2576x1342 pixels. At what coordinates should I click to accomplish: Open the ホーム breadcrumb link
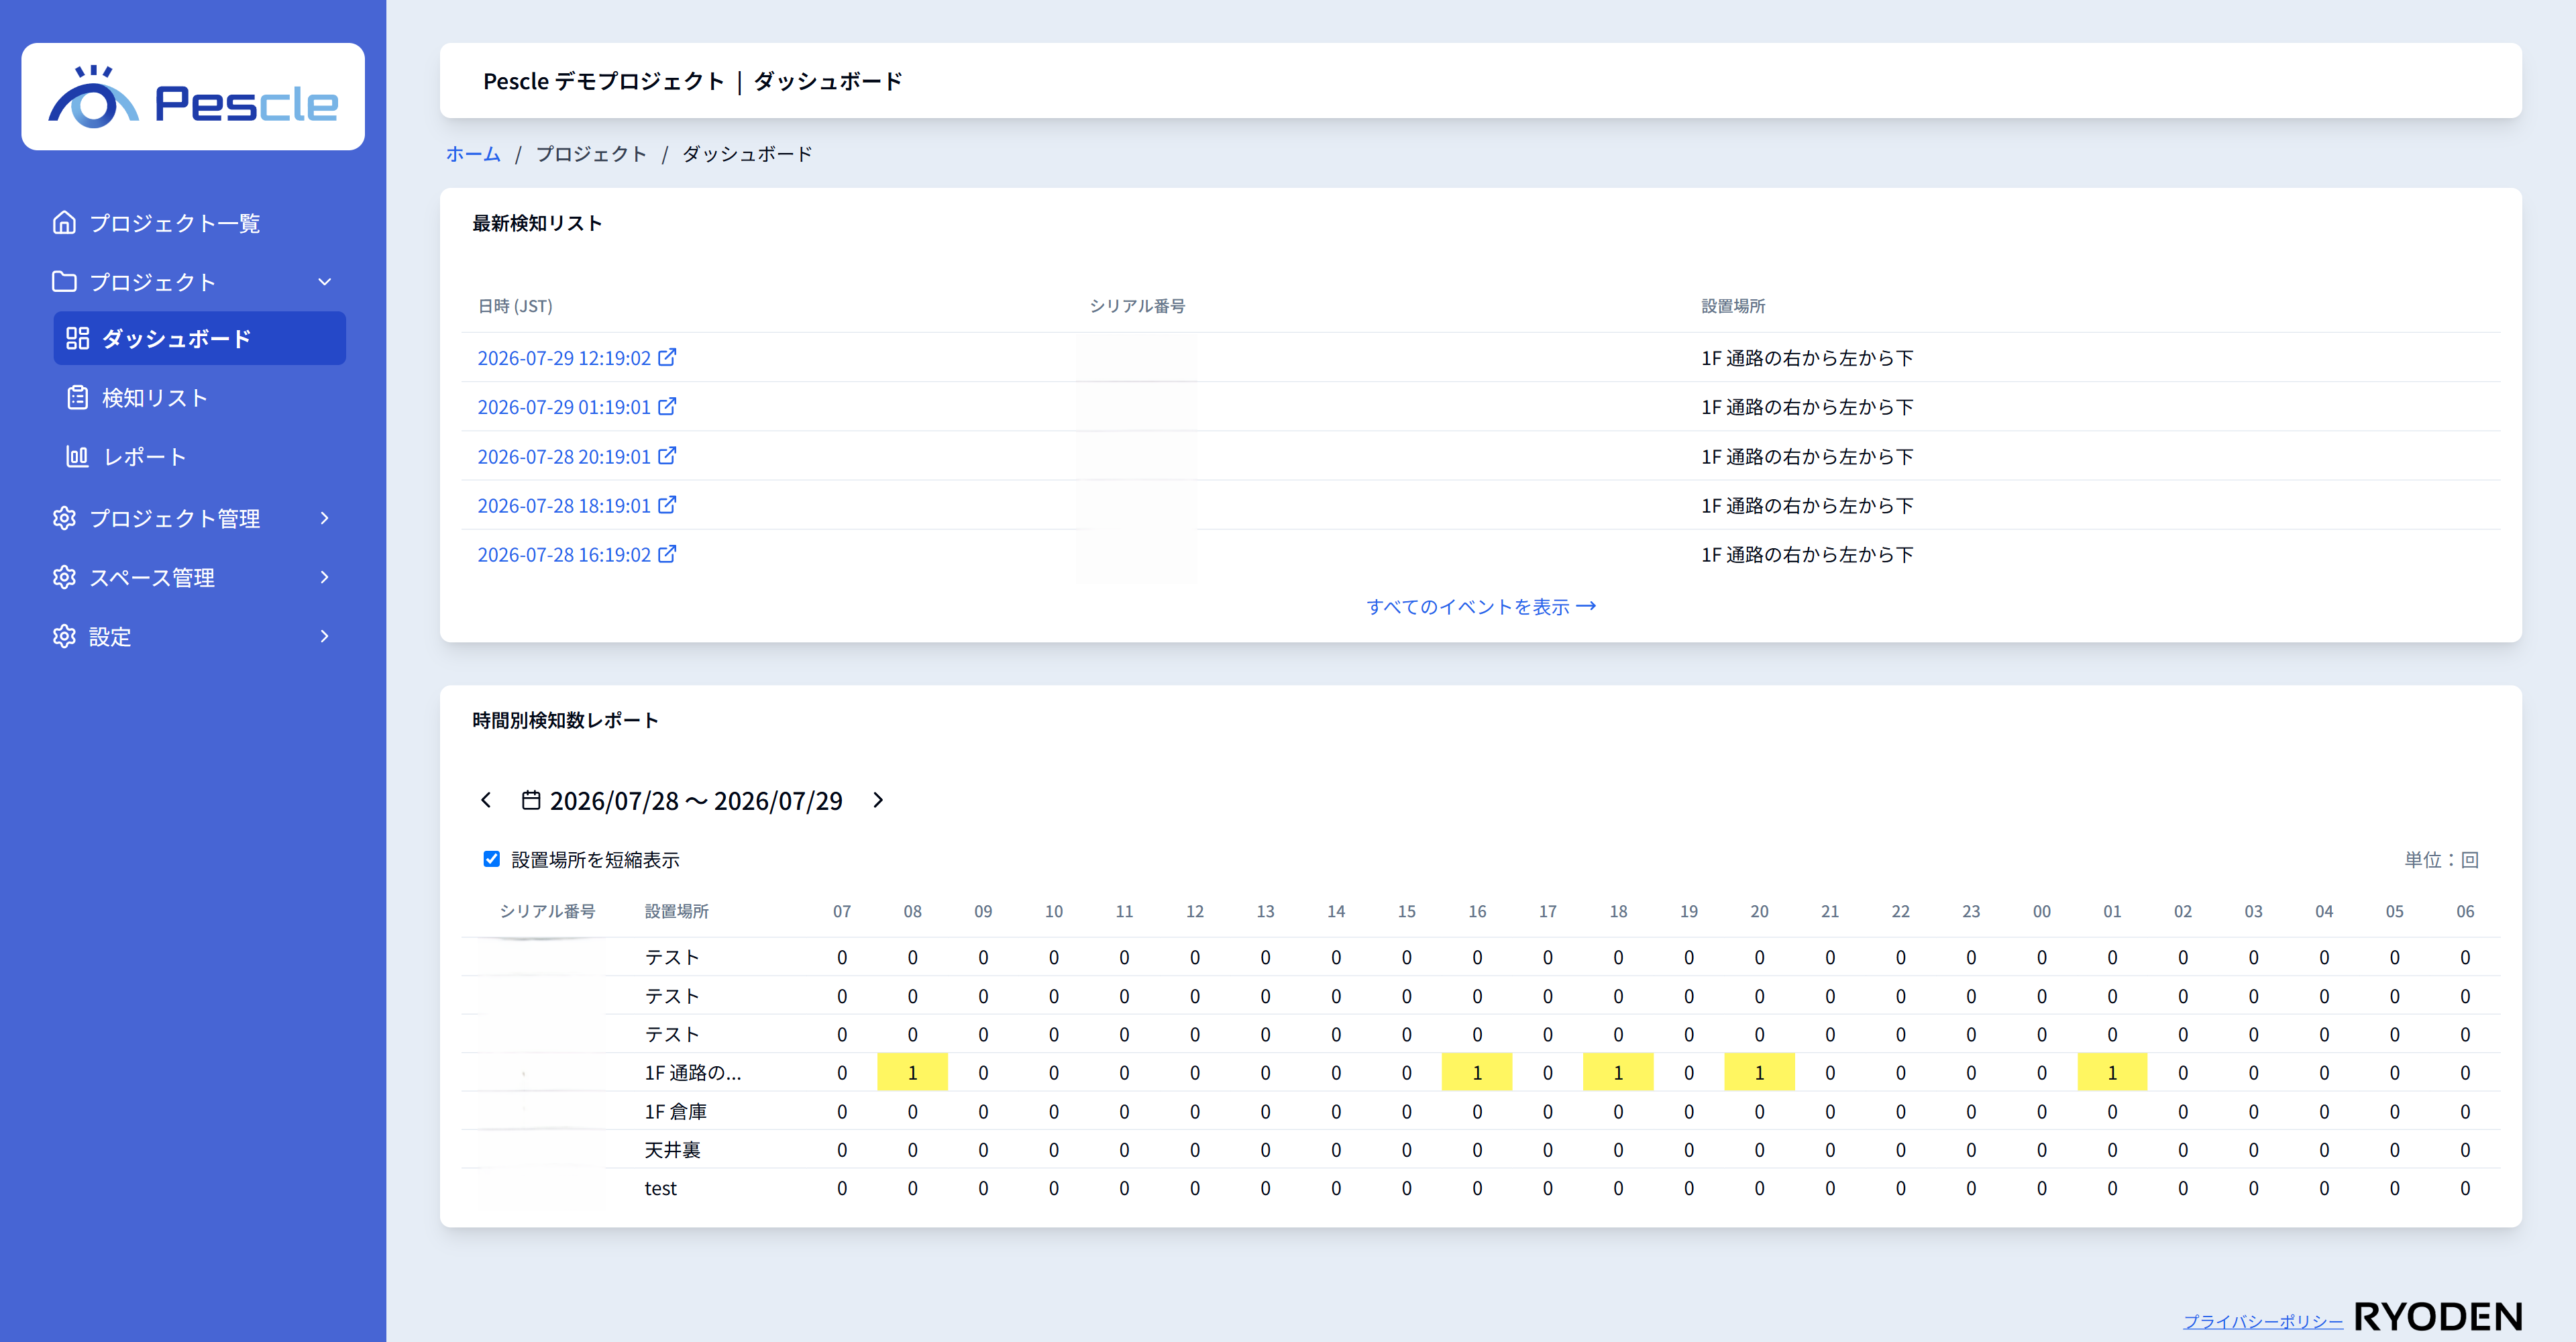pyautogui.click(x=473, y=154)
